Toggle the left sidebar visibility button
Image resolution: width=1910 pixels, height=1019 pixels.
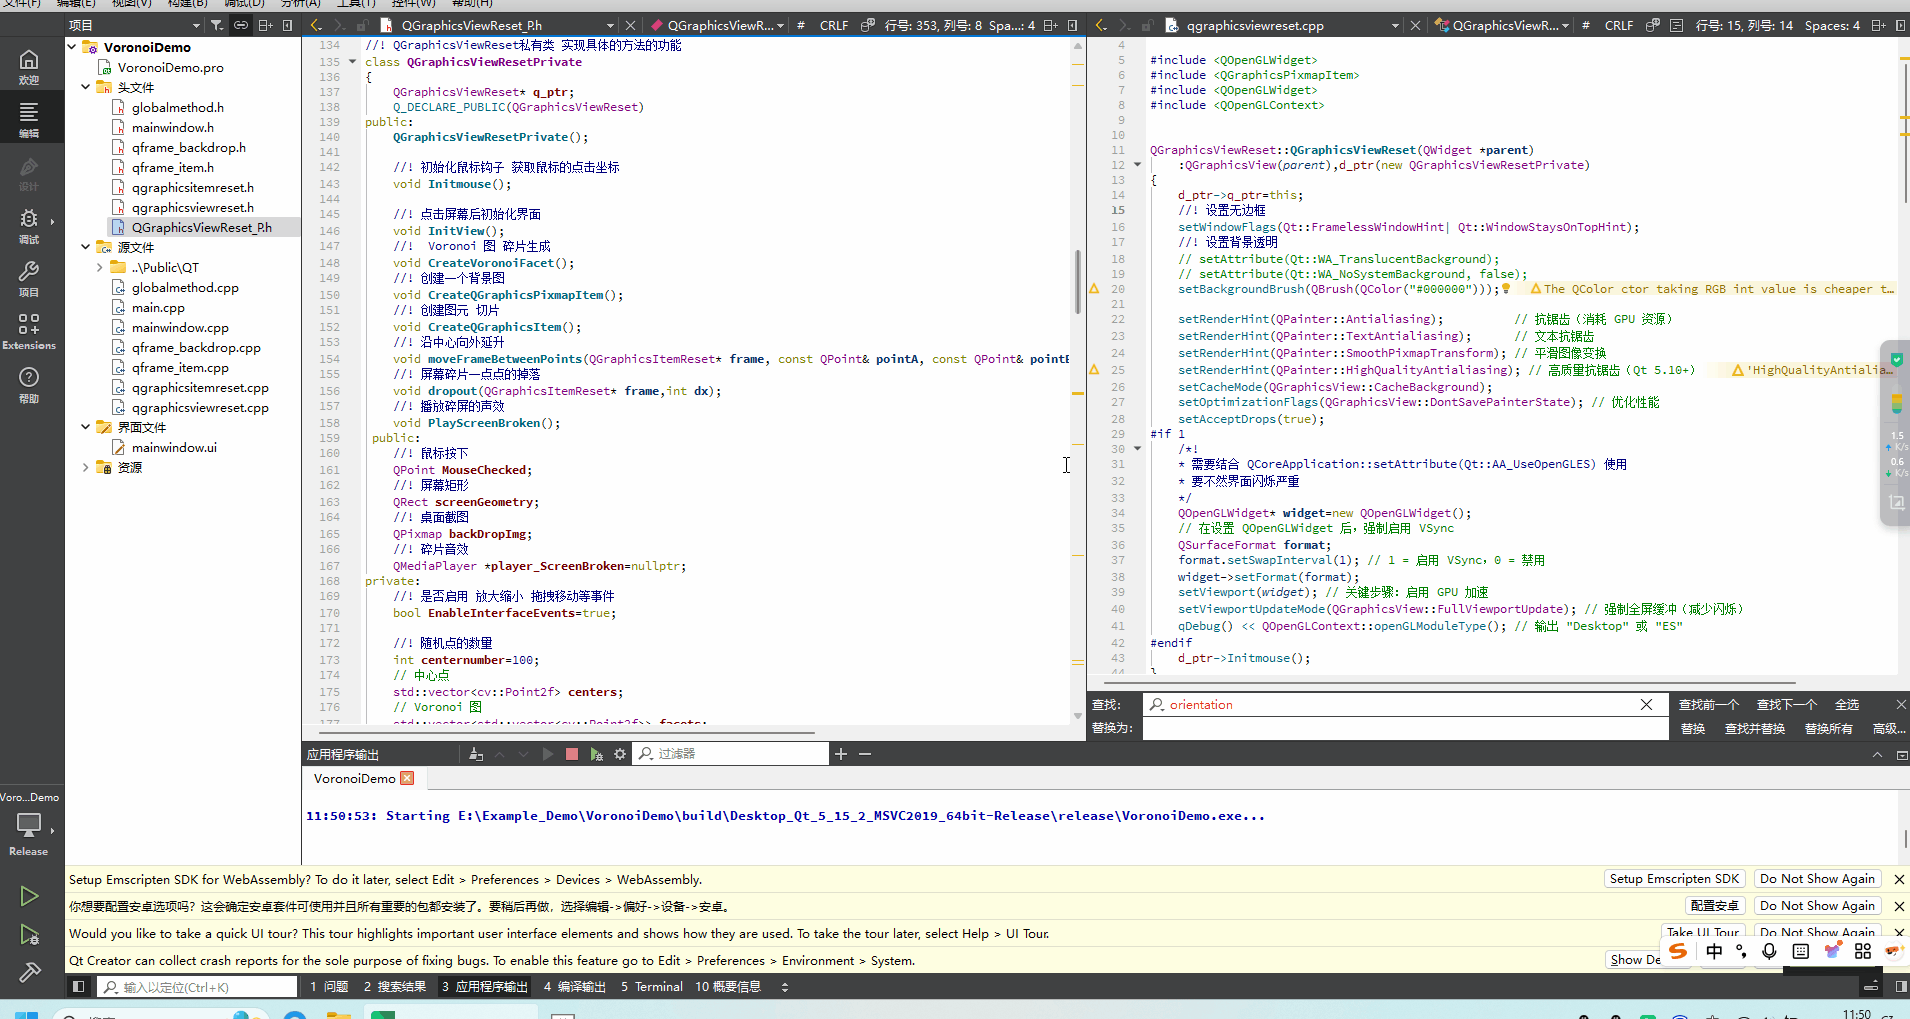78,987
